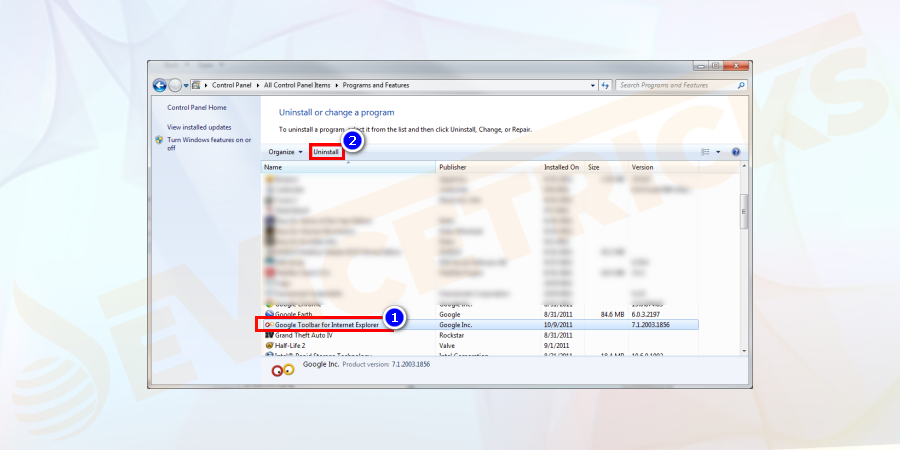Click the magnifier icon in search box
This screenshot has height=450, width=900.
[x=742, y=86]
